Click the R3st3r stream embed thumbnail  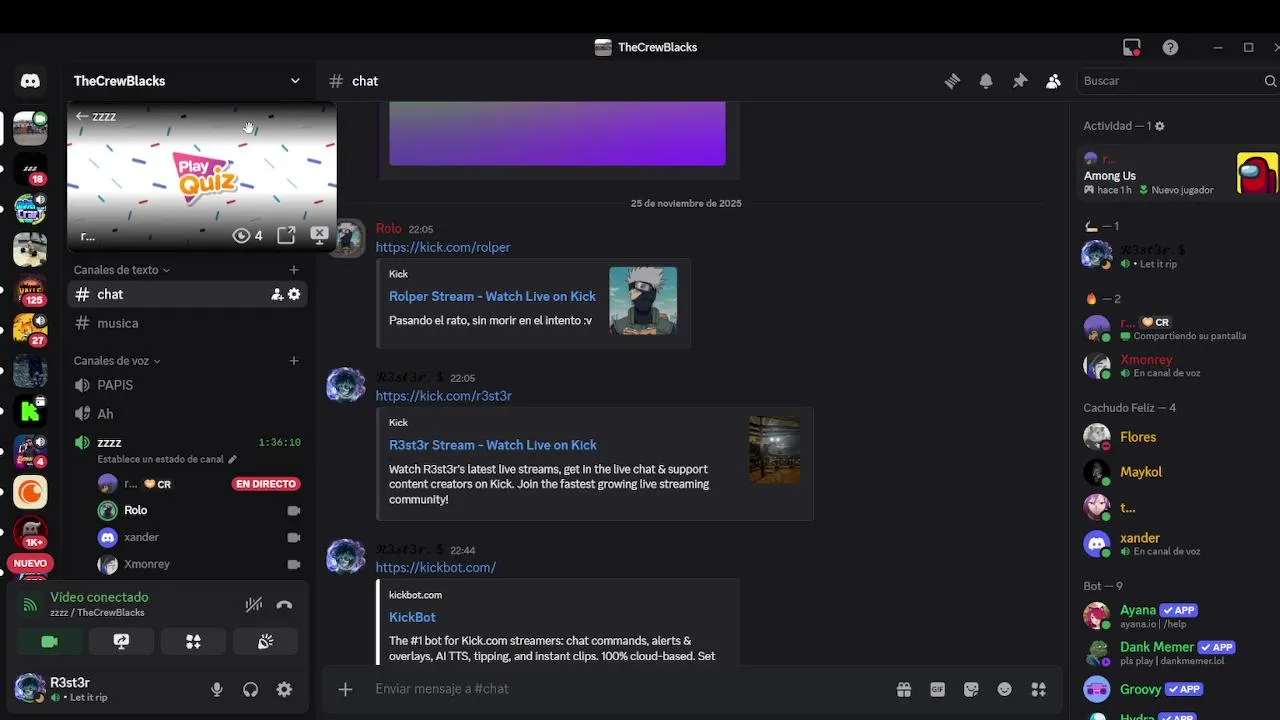(775, 450)
